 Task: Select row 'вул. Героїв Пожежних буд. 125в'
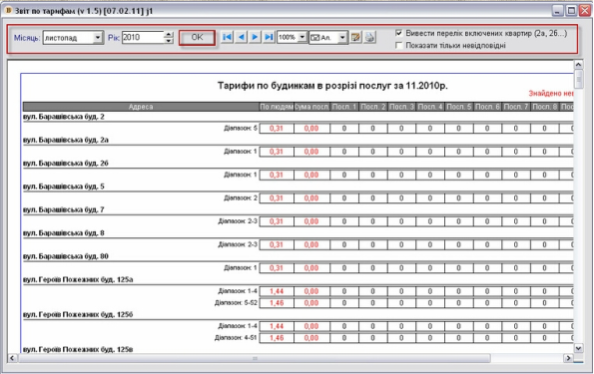pos(78,349)
